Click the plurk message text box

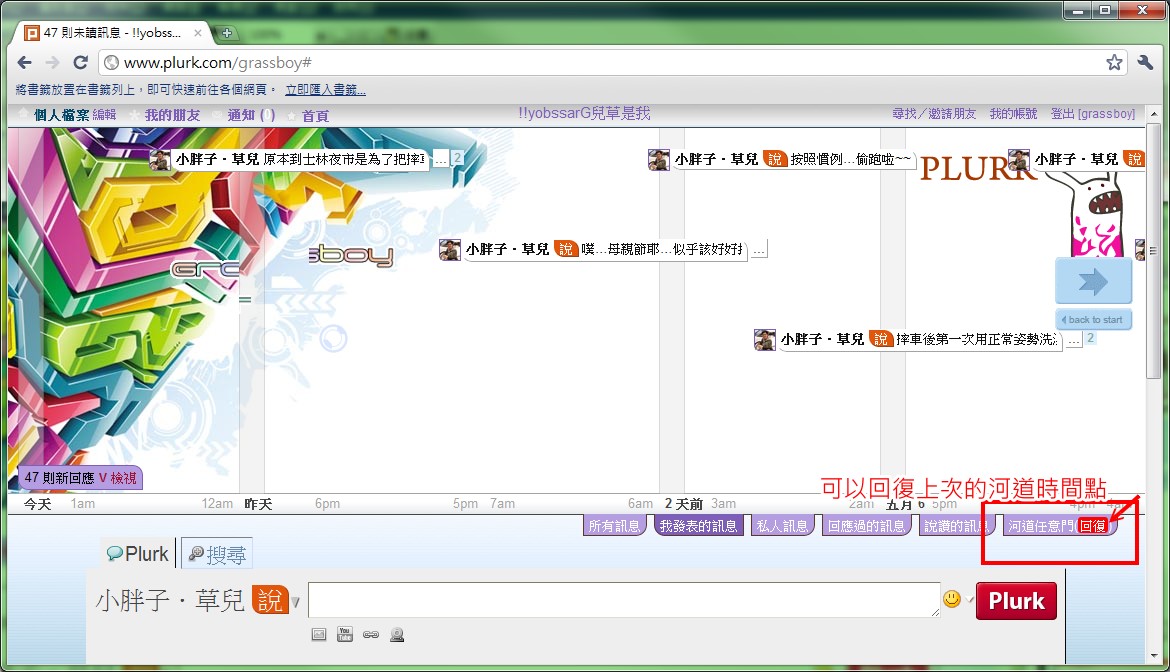(x=624, y=600)
